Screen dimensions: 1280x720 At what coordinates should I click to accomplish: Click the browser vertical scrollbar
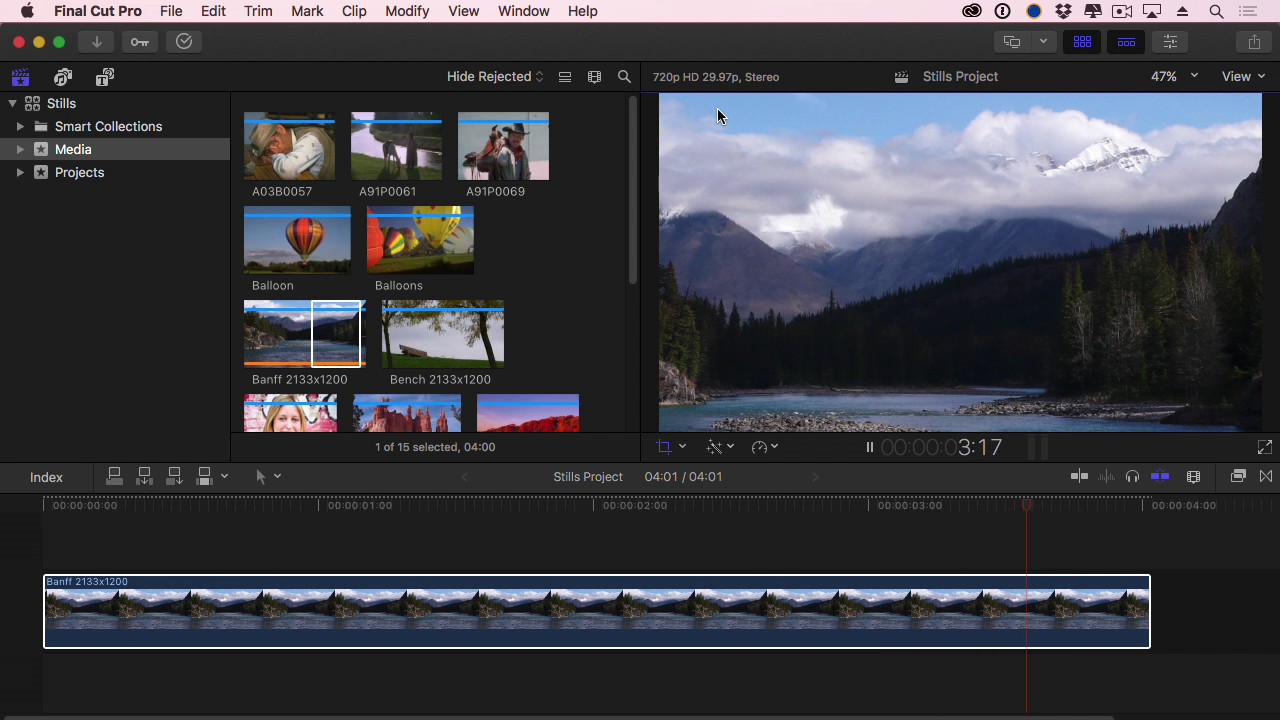click(632, 190)
